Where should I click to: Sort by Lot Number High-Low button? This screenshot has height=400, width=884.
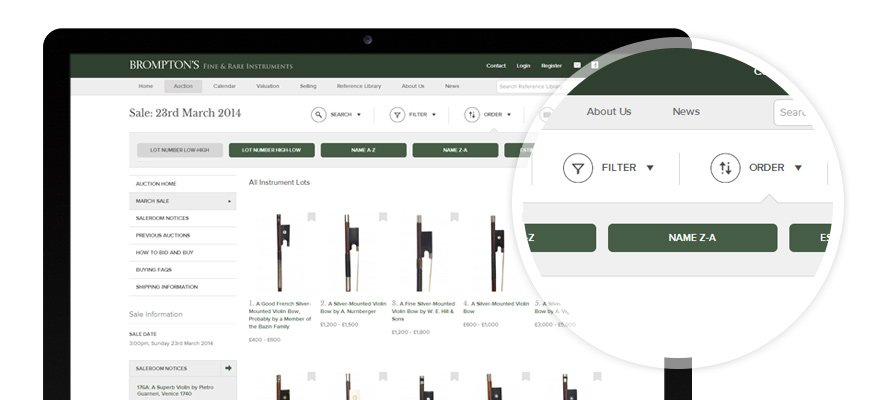click(x=272, y=150)
